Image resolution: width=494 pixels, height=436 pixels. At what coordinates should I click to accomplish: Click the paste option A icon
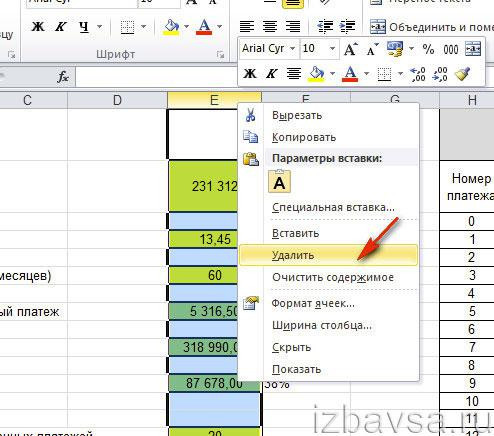[279, 182]
